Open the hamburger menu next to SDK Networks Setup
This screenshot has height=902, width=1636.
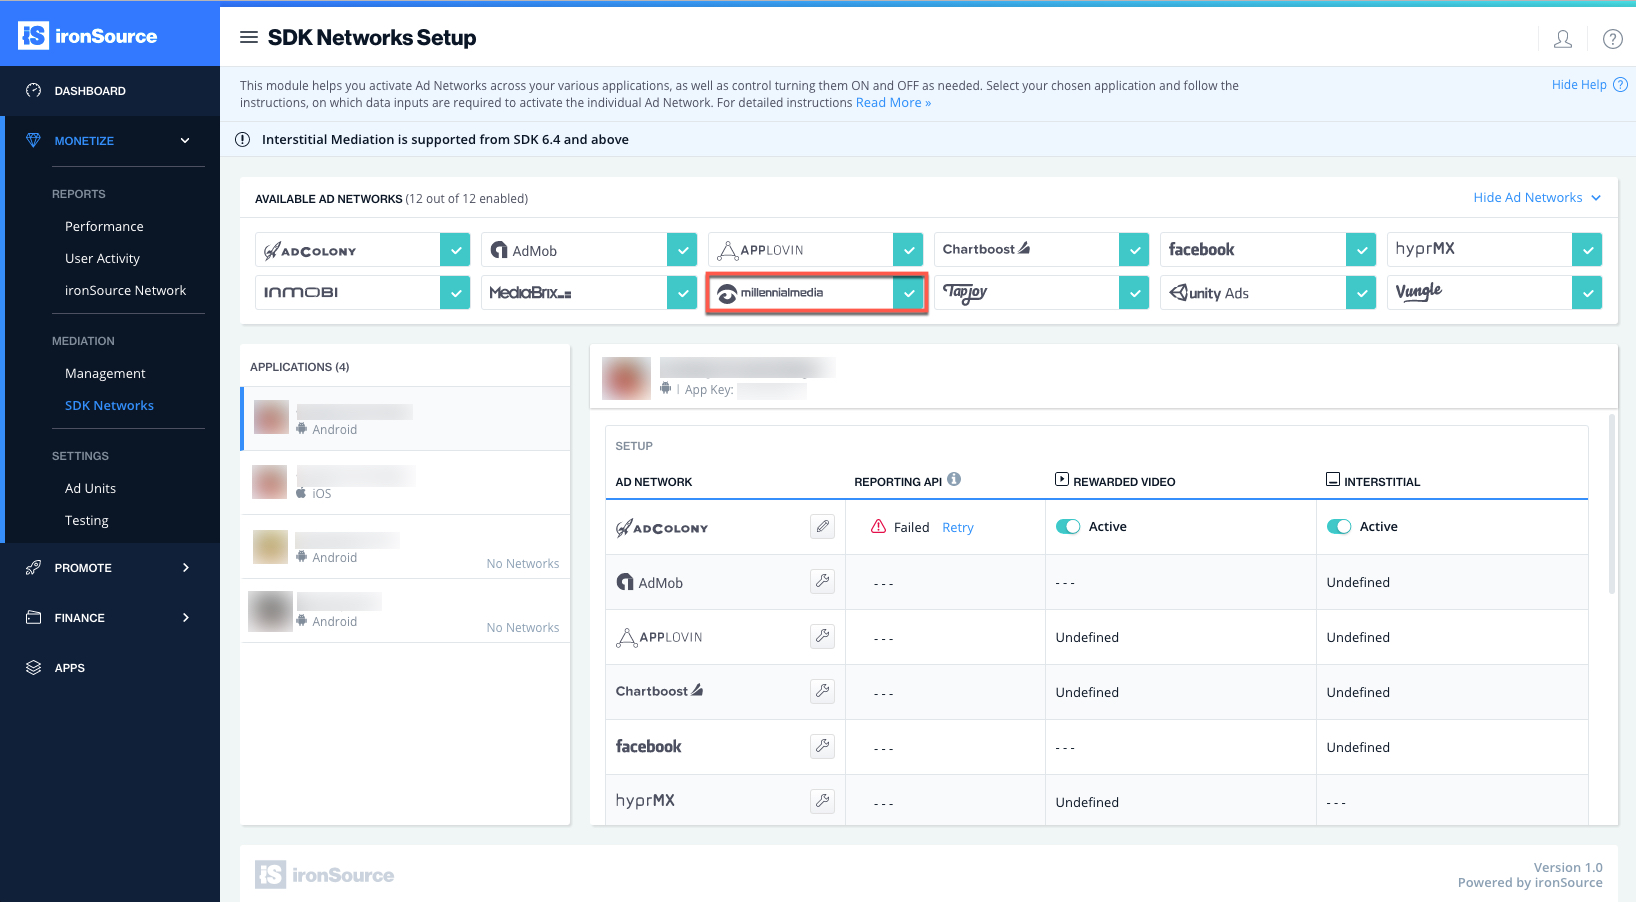click(x=248, y=37)
